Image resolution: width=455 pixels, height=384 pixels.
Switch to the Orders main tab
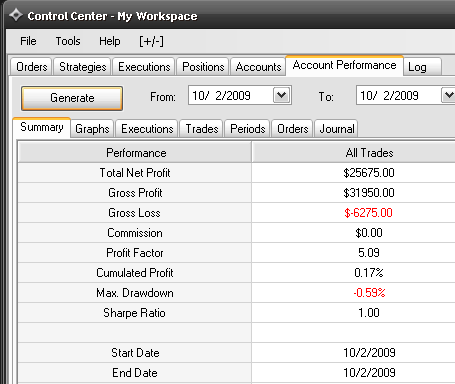31,67
